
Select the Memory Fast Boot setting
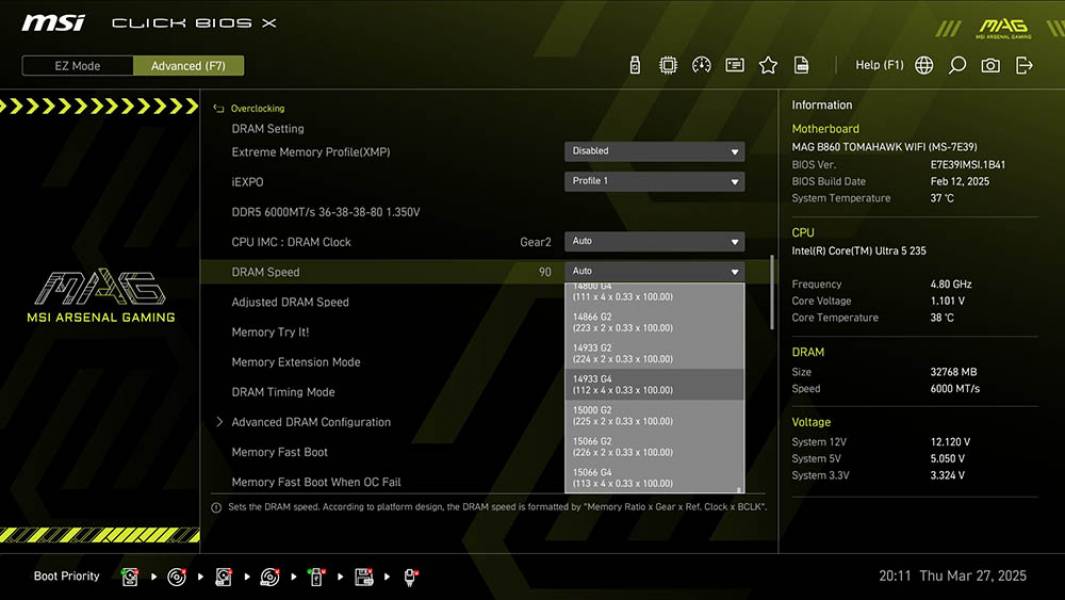(279, 452)
